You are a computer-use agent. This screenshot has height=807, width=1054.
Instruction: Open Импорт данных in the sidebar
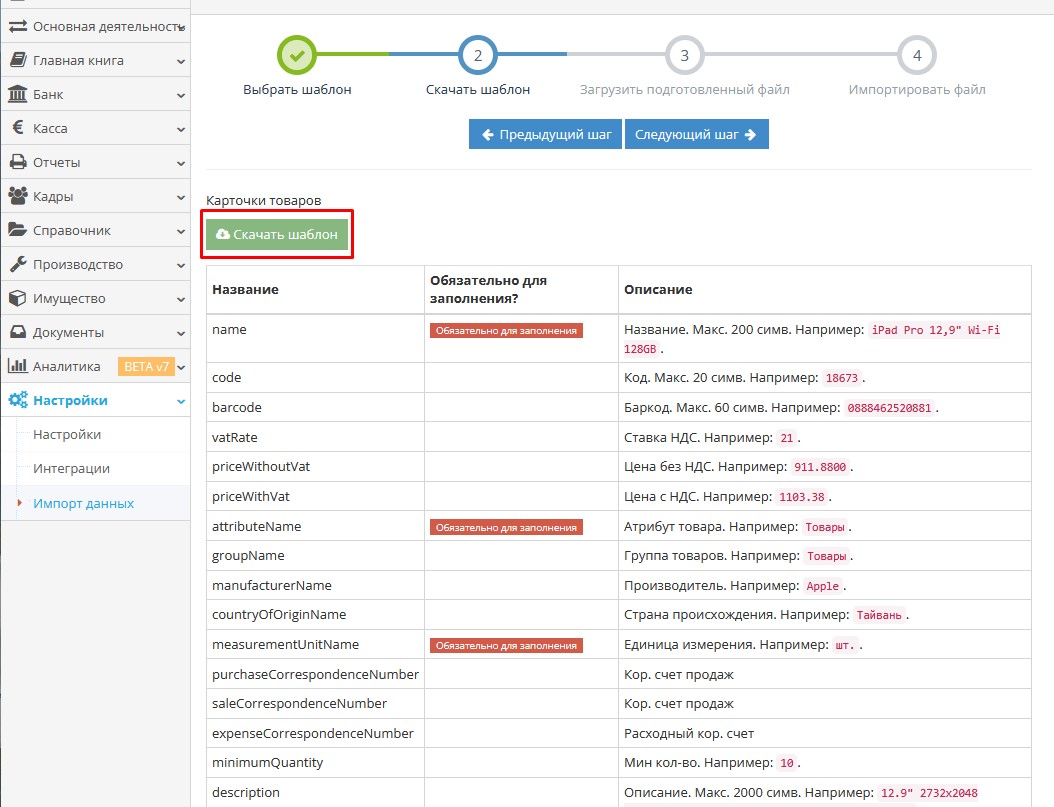tap(83, 503)
